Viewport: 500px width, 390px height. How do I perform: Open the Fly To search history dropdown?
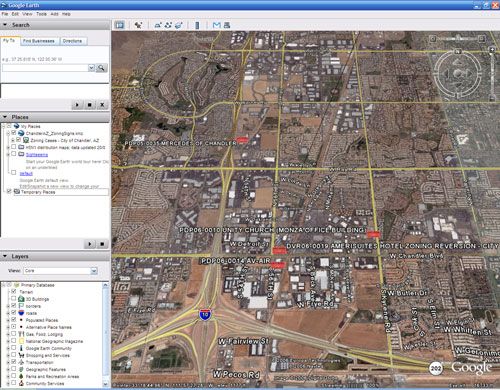coord(91,68)
